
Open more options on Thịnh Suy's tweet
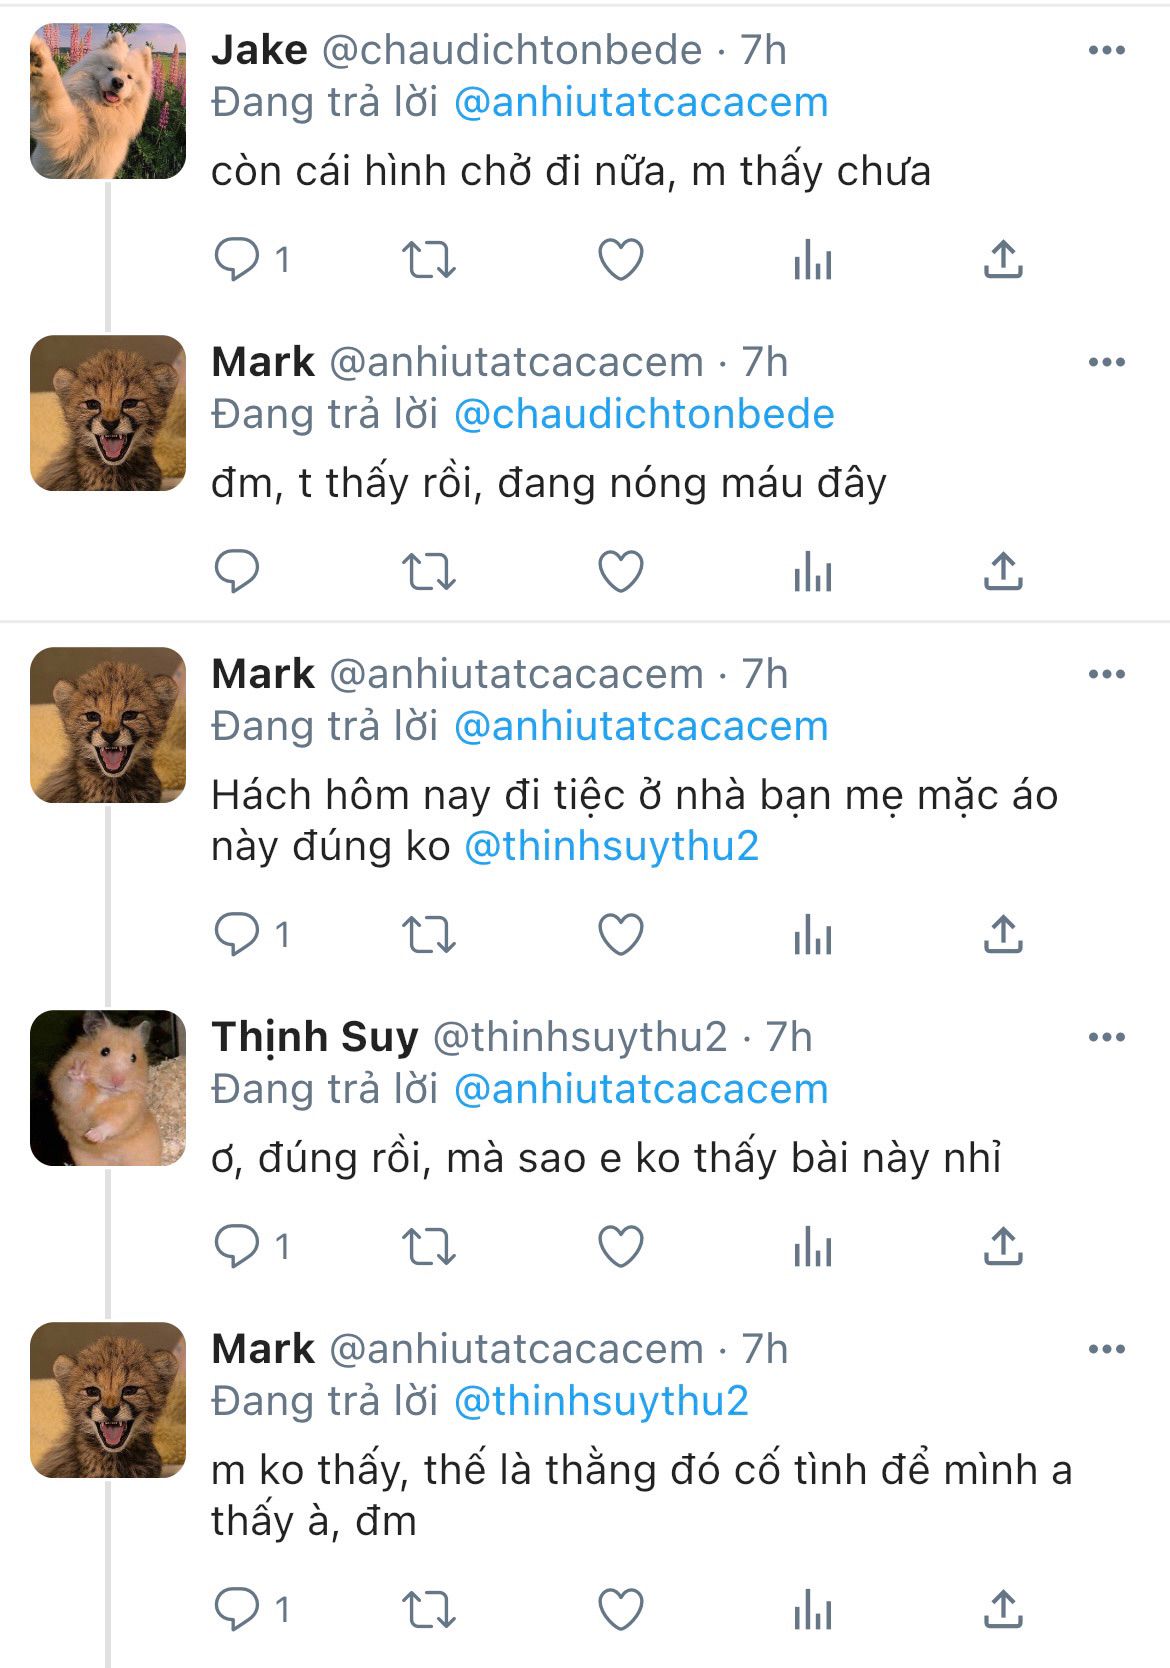point(1106,1037)
